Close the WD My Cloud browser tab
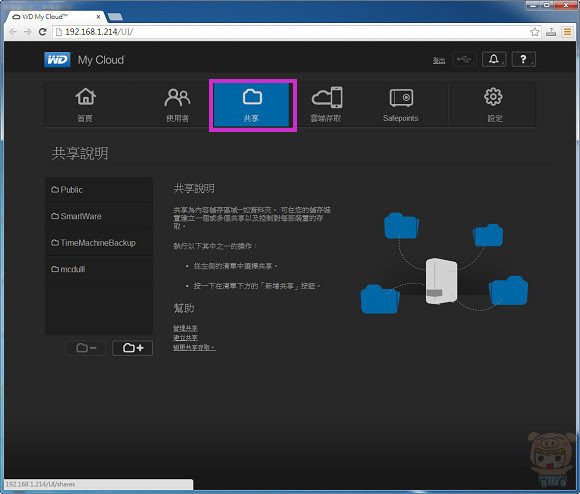Screen dimensions: 580x494 click(98, 17)
